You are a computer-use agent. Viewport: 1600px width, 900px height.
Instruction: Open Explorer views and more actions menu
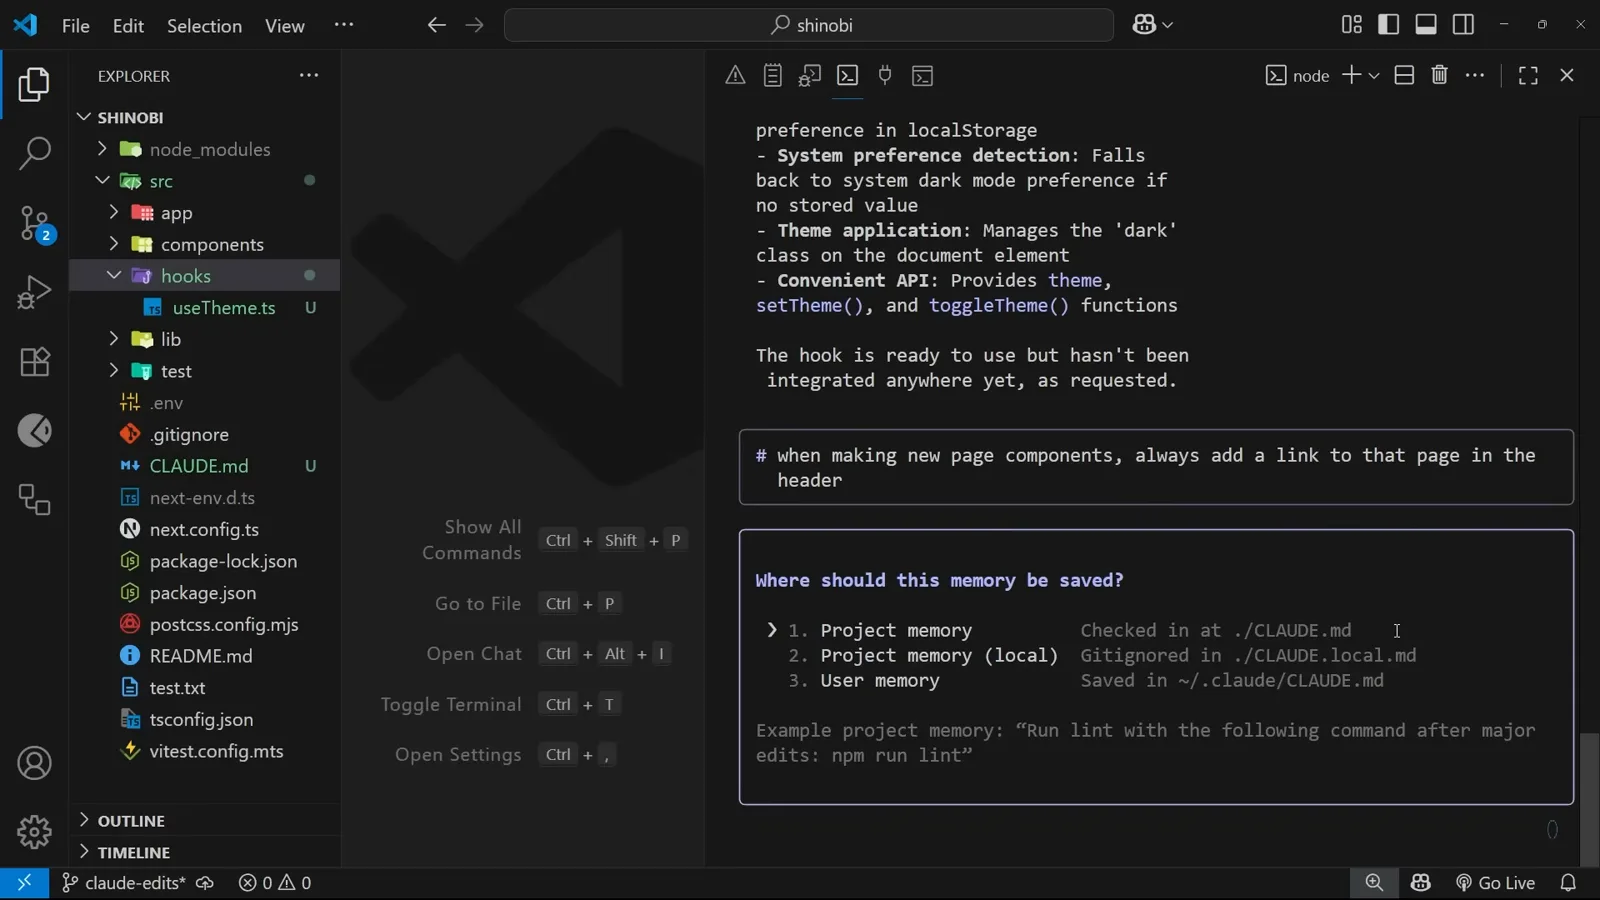tap(309, 75)
